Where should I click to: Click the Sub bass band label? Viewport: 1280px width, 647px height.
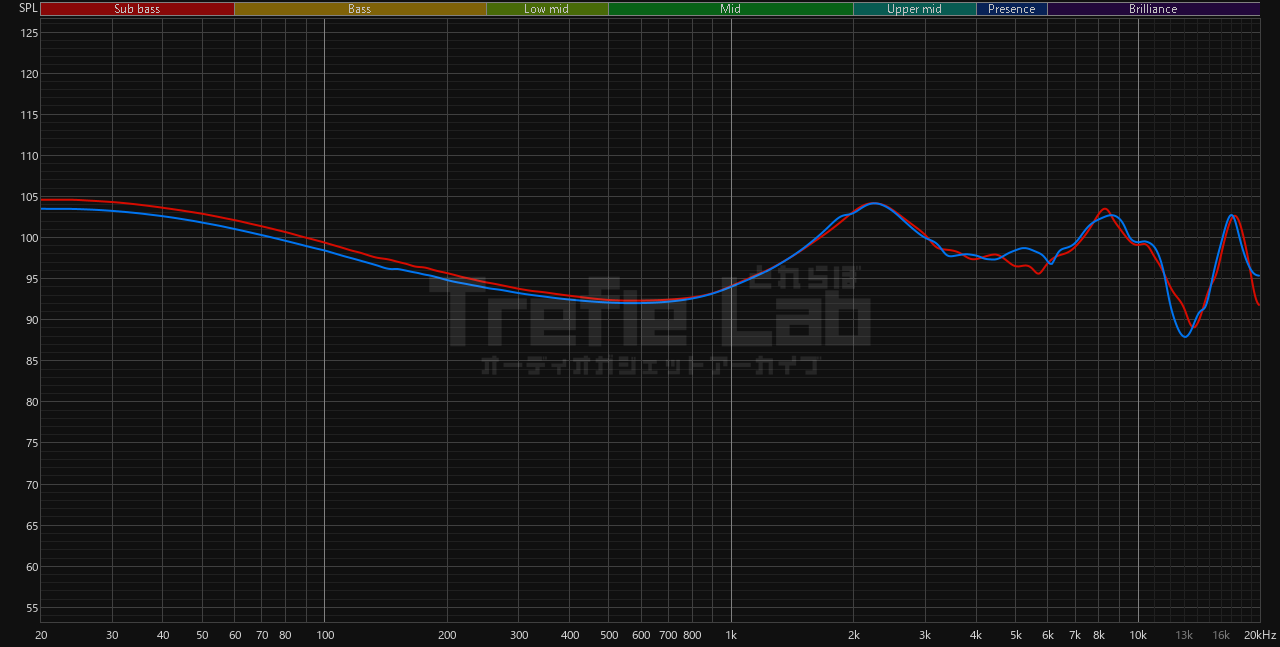click(x=137, y=9)
